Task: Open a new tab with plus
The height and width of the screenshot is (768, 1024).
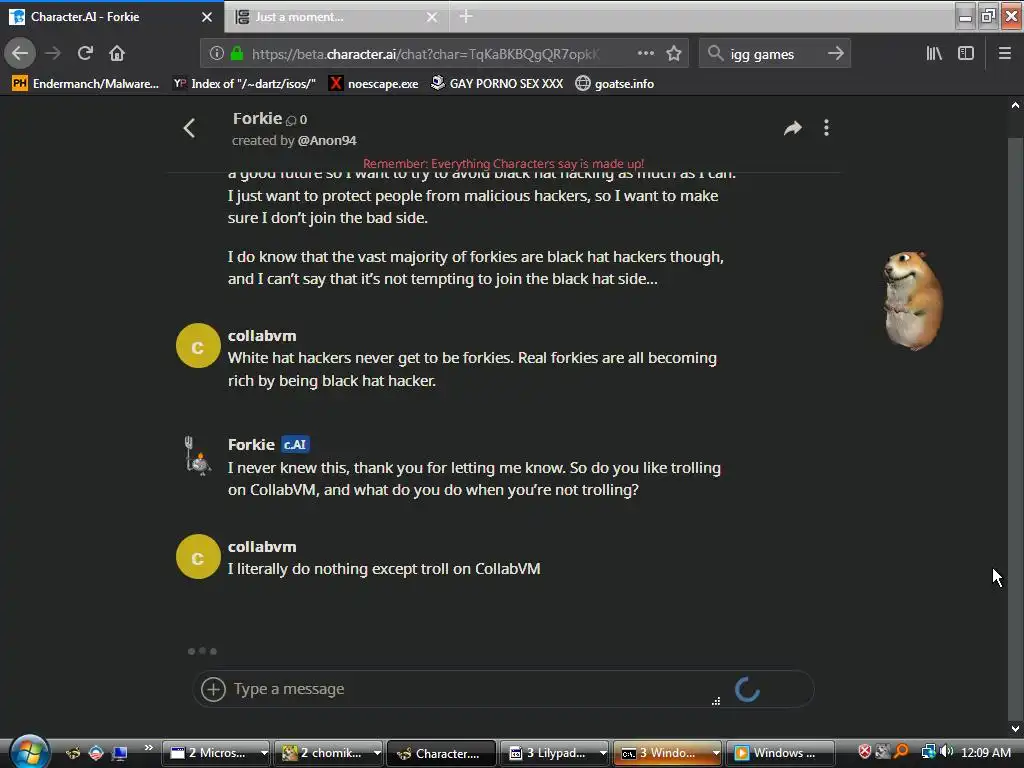Action: click(466, 16)
